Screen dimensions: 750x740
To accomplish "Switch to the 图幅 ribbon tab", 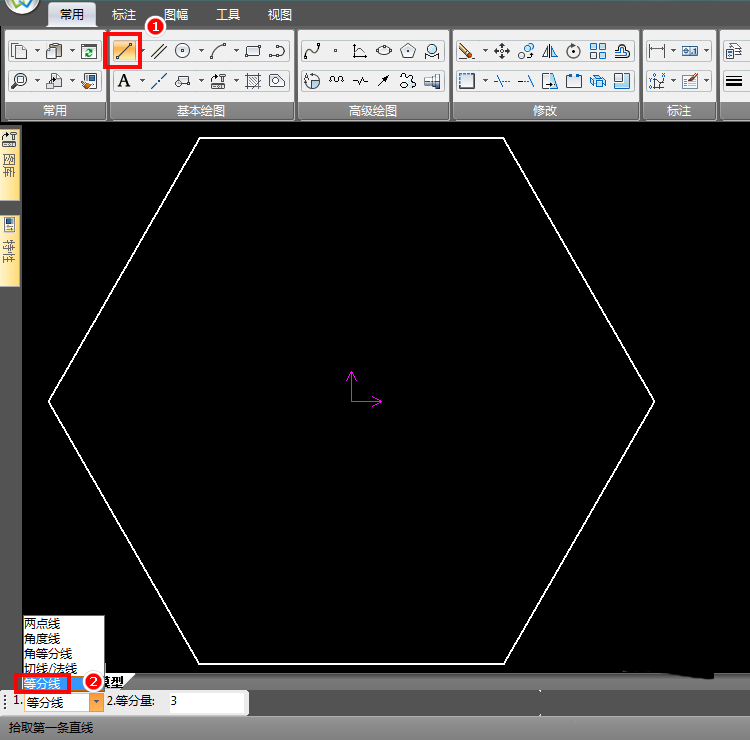I will (x=176, y=15).
